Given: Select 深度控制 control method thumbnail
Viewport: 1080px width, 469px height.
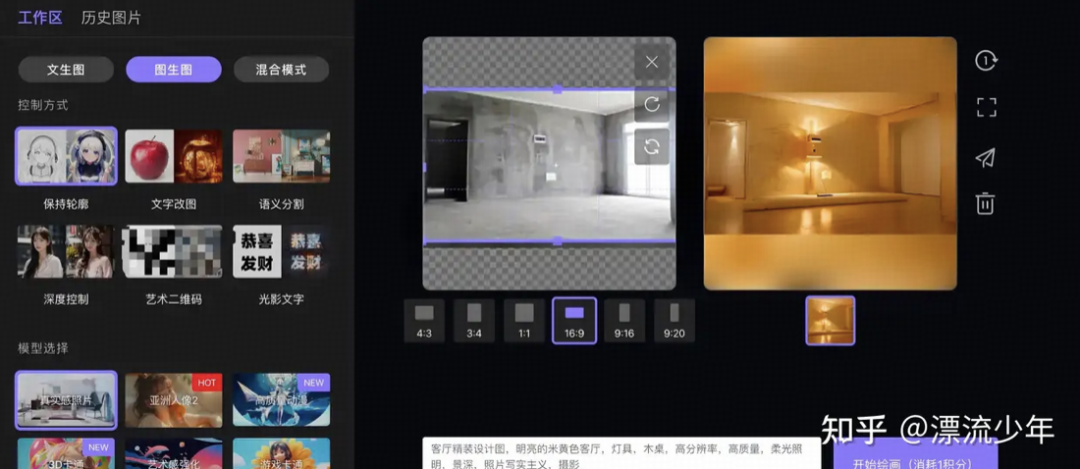Looking at the screenshot, I should (x=66, y=251).
